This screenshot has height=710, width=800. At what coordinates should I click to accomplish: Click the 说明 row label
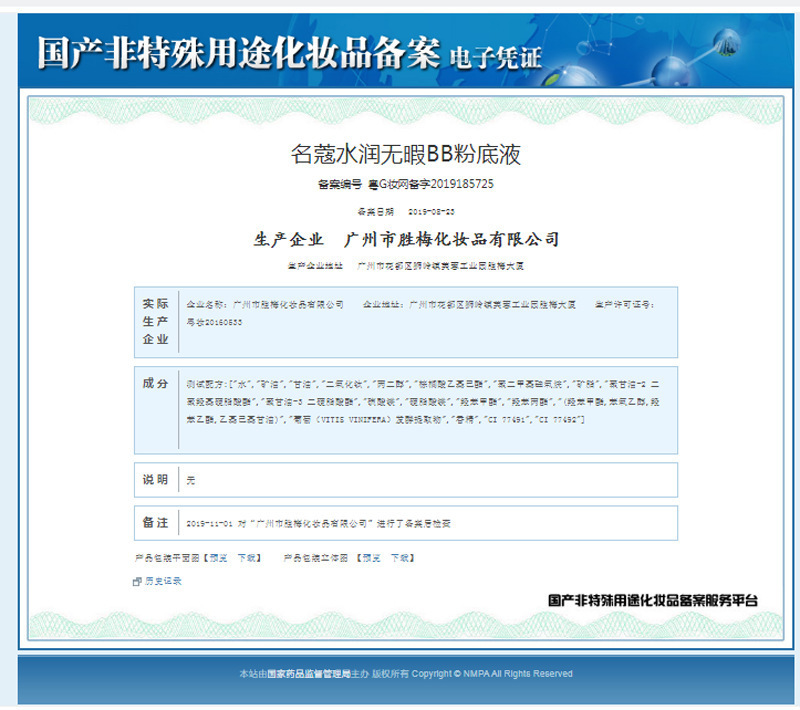pyautogui.click(x=156, y=479)
